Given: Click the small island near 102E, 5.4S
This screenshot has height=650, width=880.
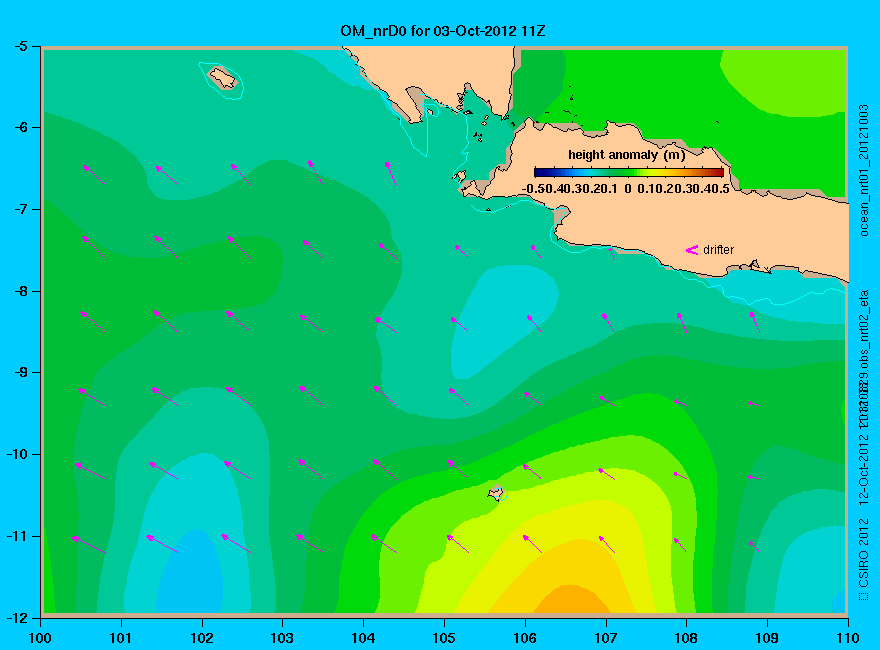Looking at the screenshot, I should 223,78.
